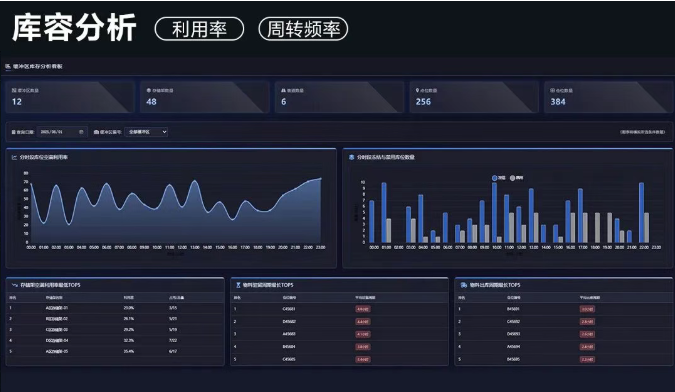
Task: Open the 全部缓冲区 buffer zone dropdown
Action: [x=146, y=132]
